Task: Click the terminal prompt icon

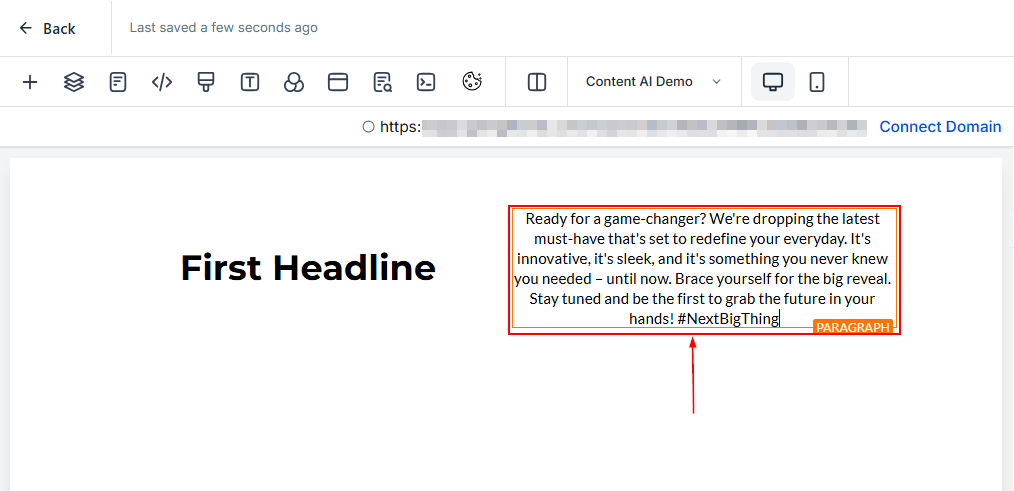Action: point(426,82)
